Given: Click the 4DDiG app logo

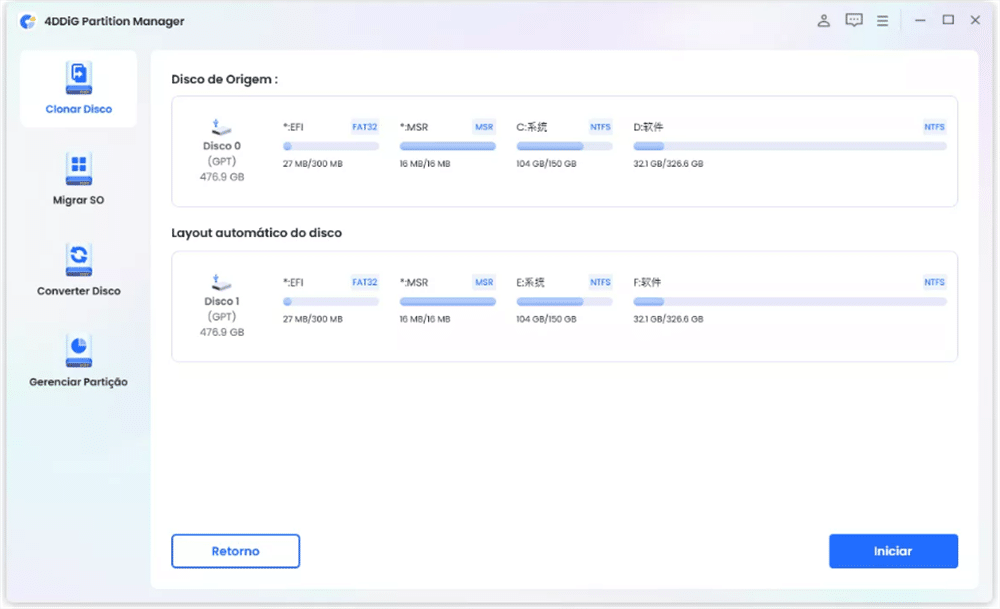Looking at the screenshot, I should tap(27, 21).
